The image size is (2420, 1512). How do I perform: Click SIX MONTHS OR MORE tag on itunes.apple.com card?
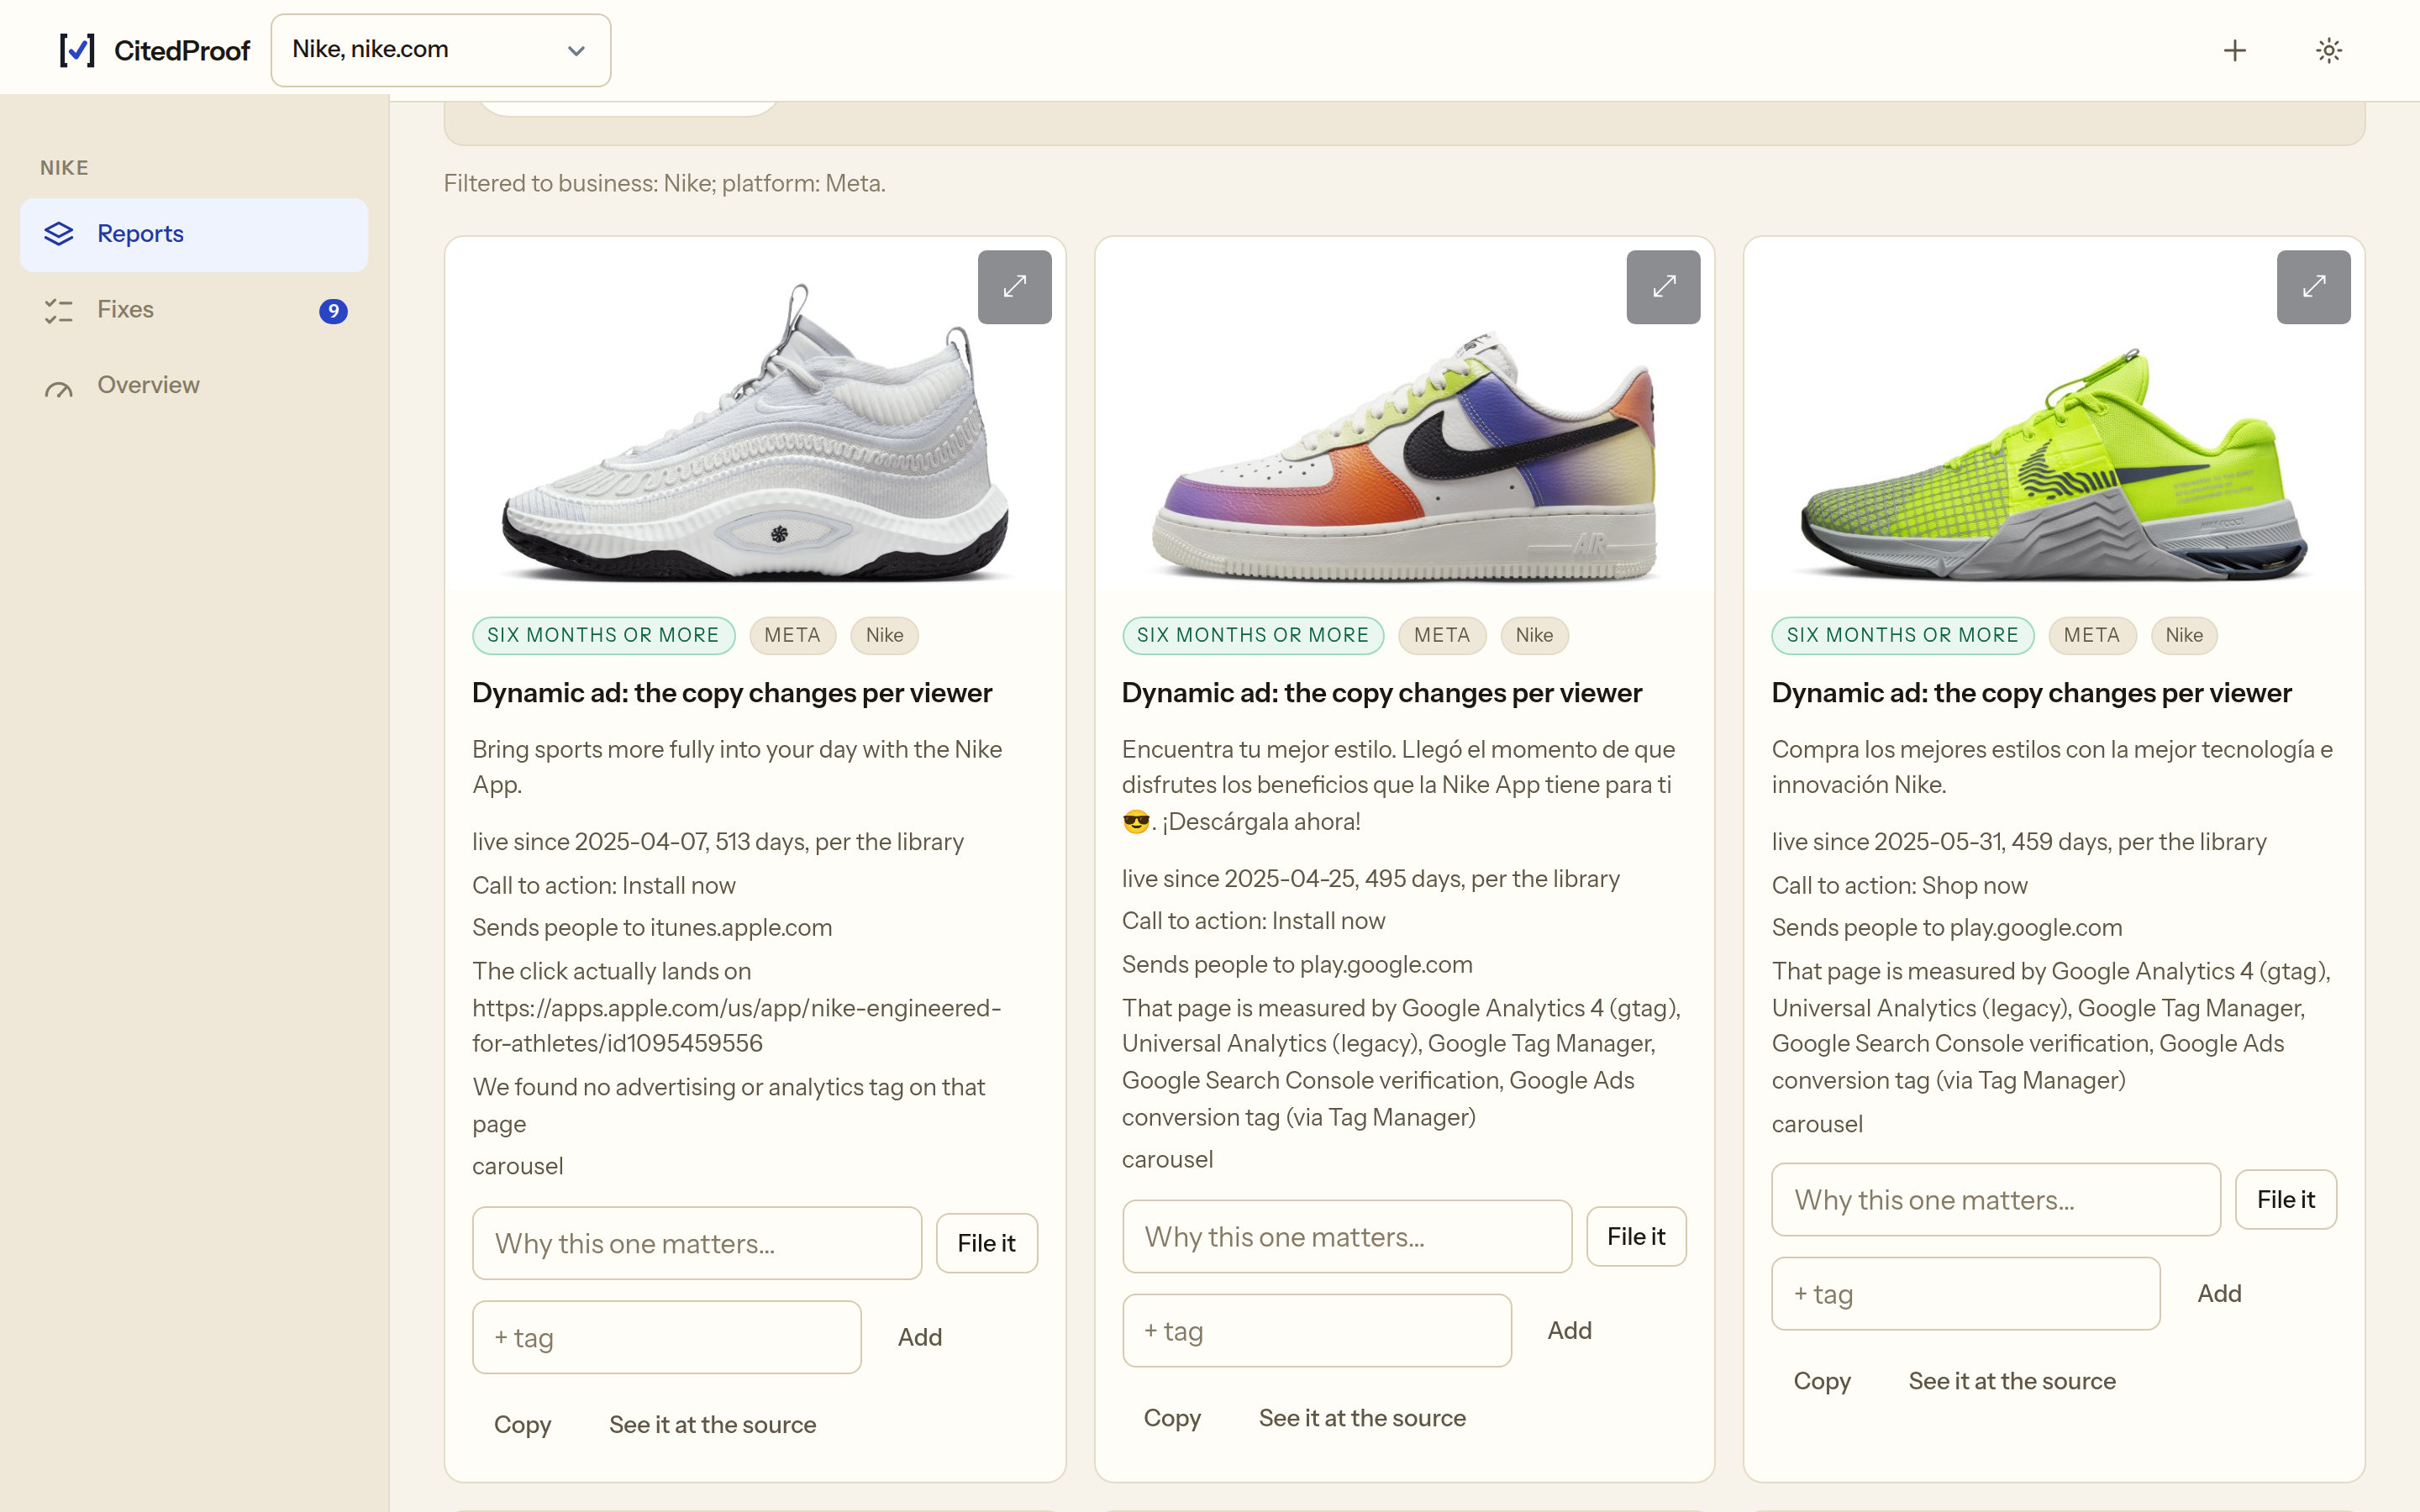click(x=603, y=635)
